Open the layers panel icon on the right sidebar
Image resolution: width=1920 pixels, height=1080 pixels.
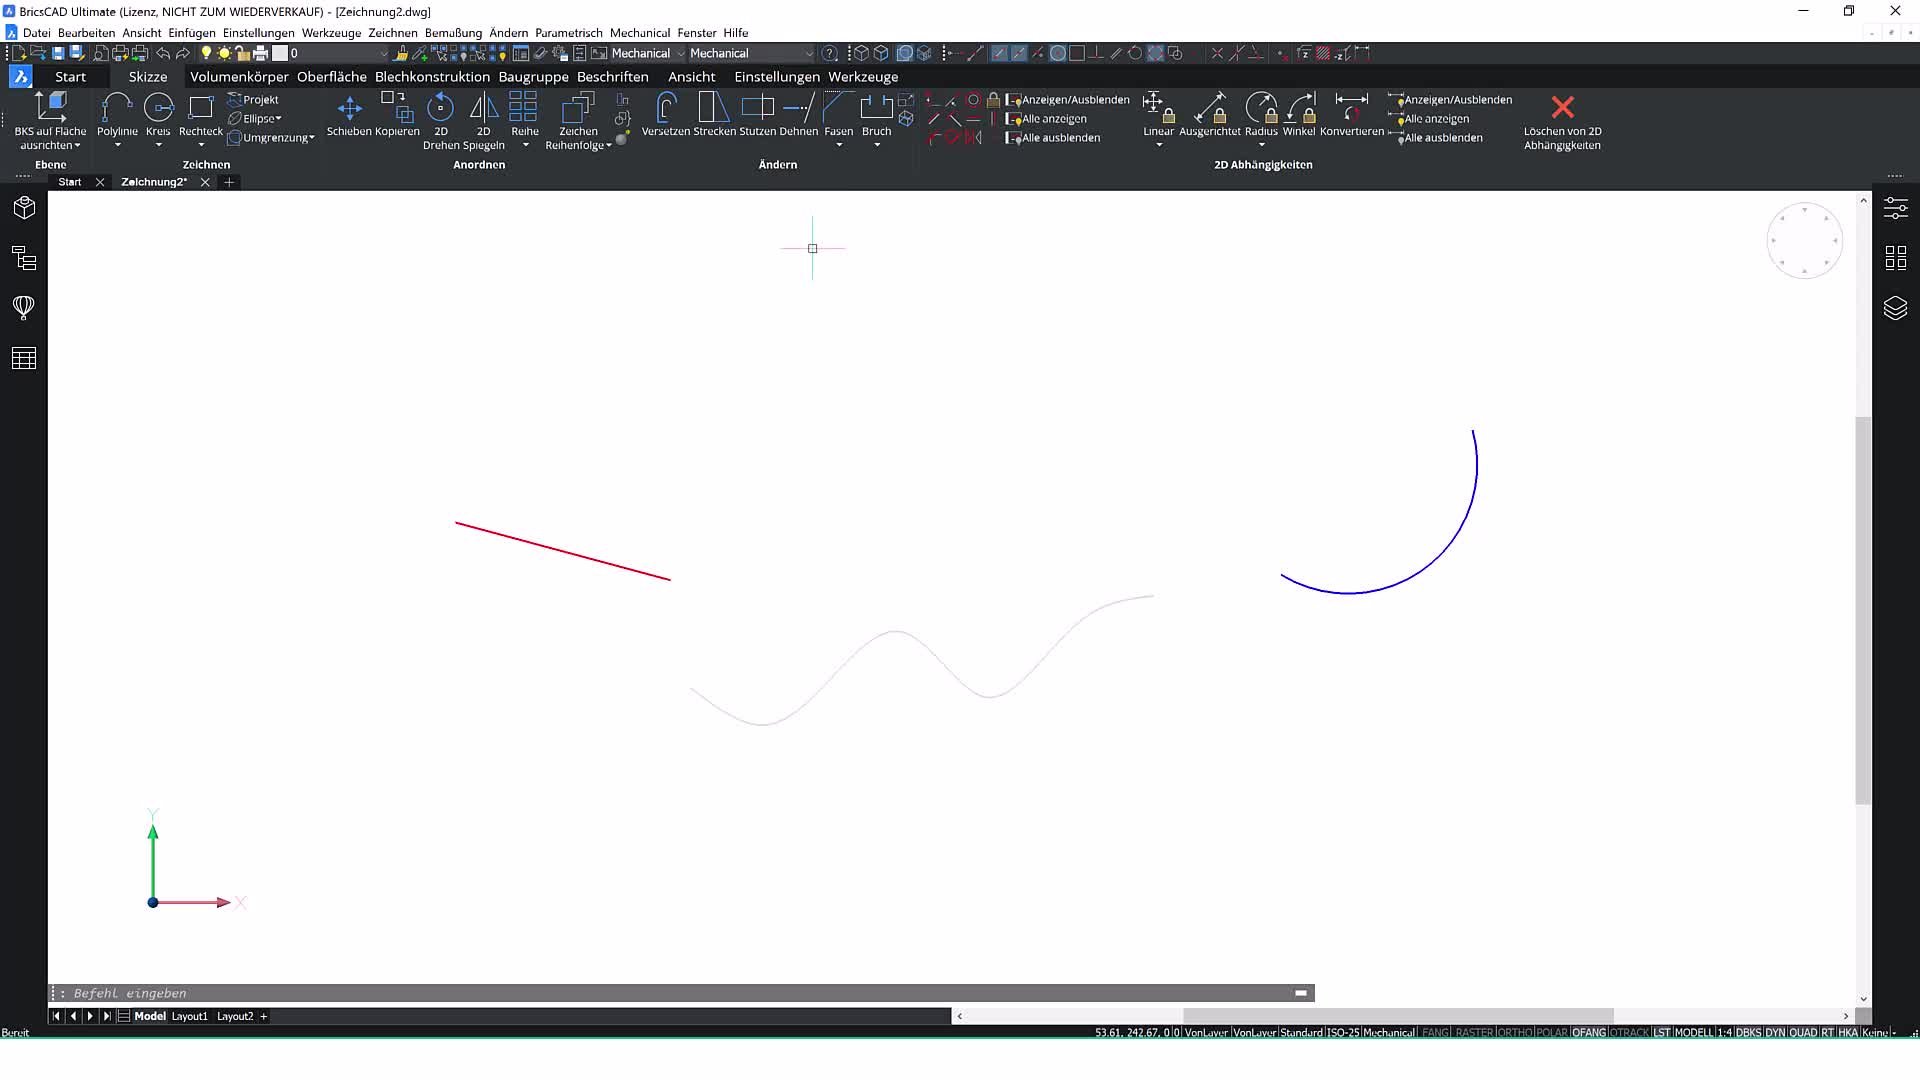click(1895, 308)
